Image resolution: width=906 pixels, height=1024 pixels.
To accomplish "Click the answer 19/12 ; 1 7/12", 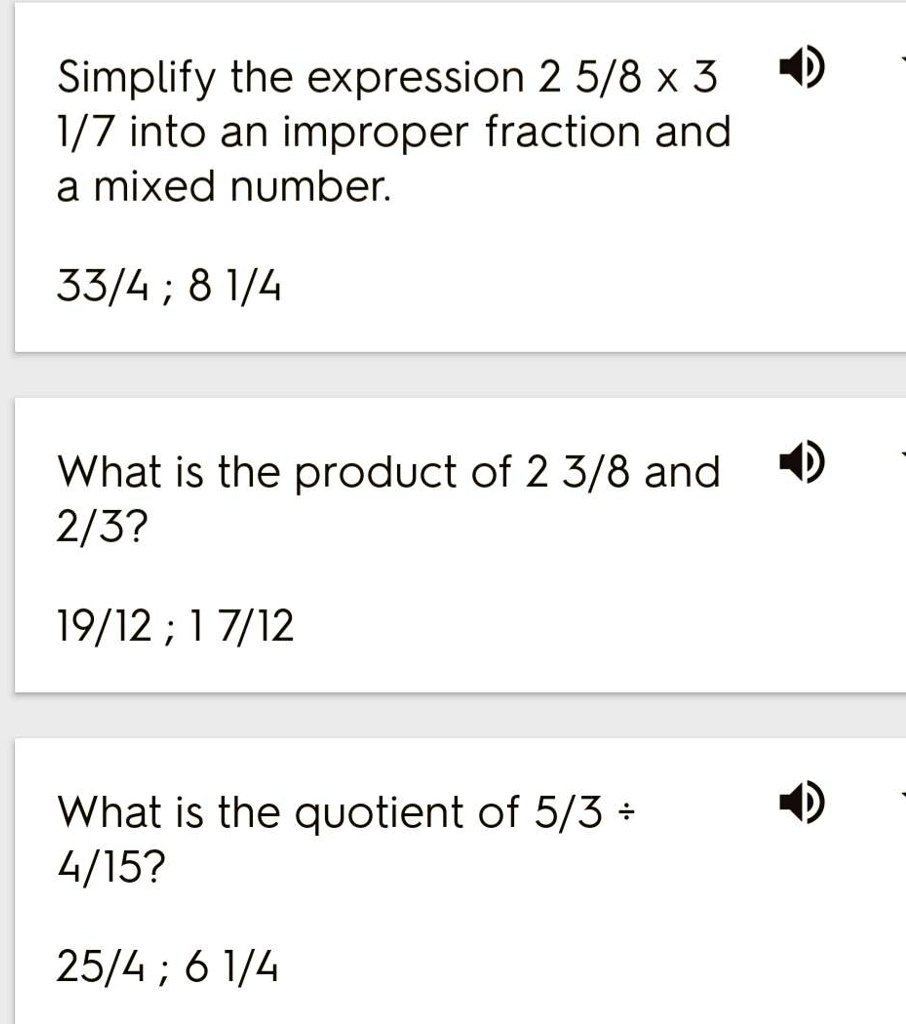I will click(x=175, y=626).
